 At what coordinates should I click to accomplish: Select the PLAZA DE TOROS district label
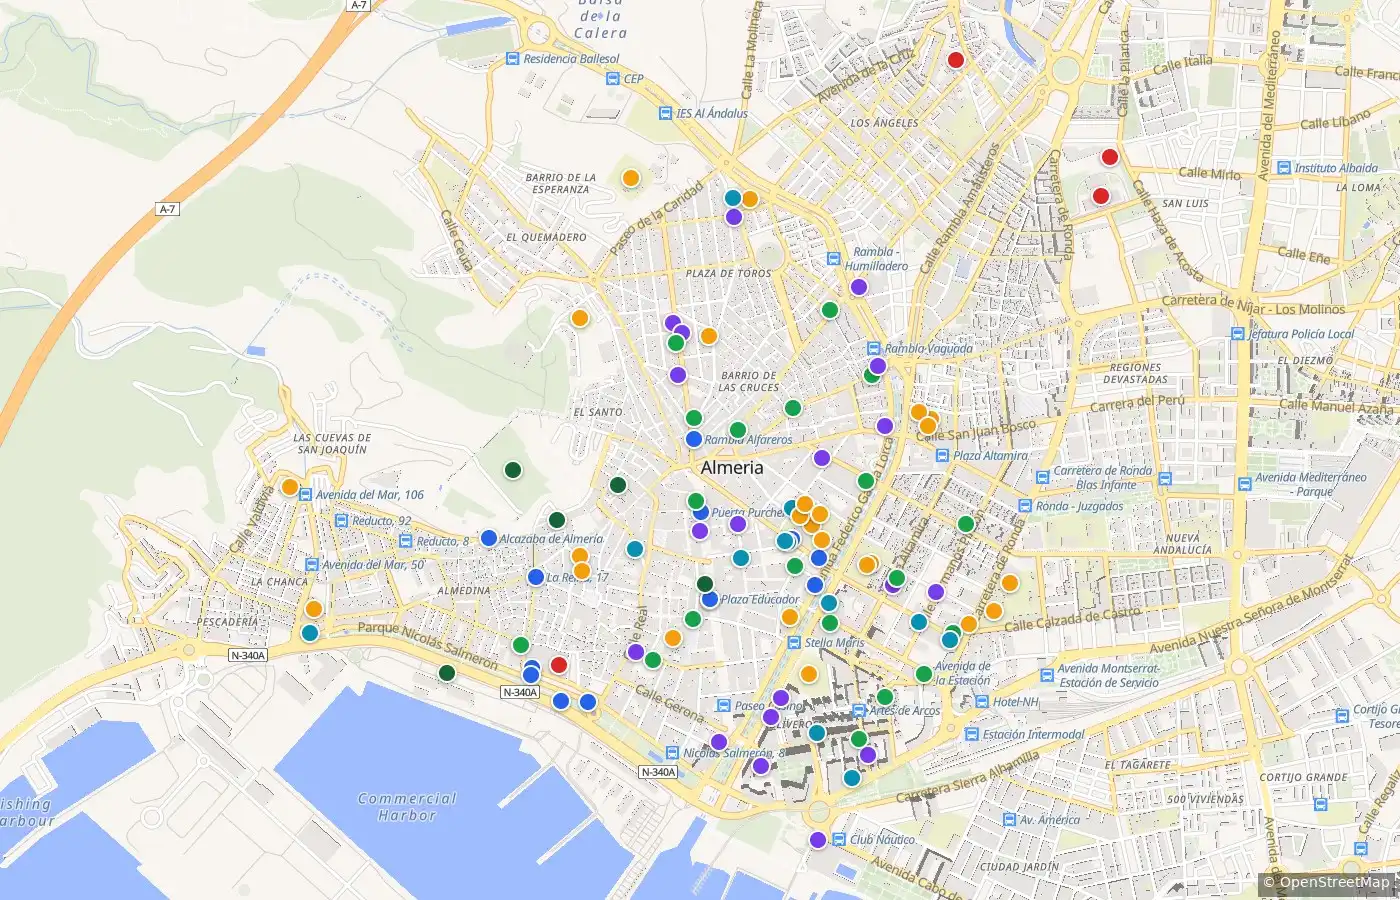(729, 273)
